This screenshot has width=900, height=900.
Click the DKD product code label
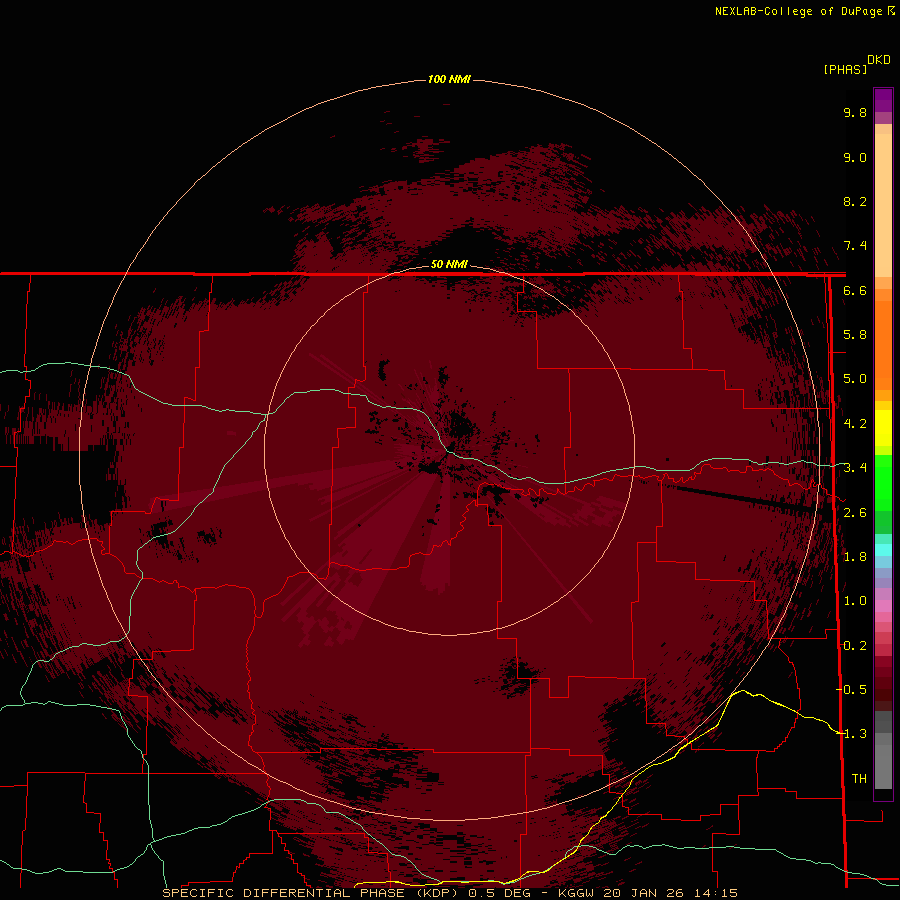(879, 60)
